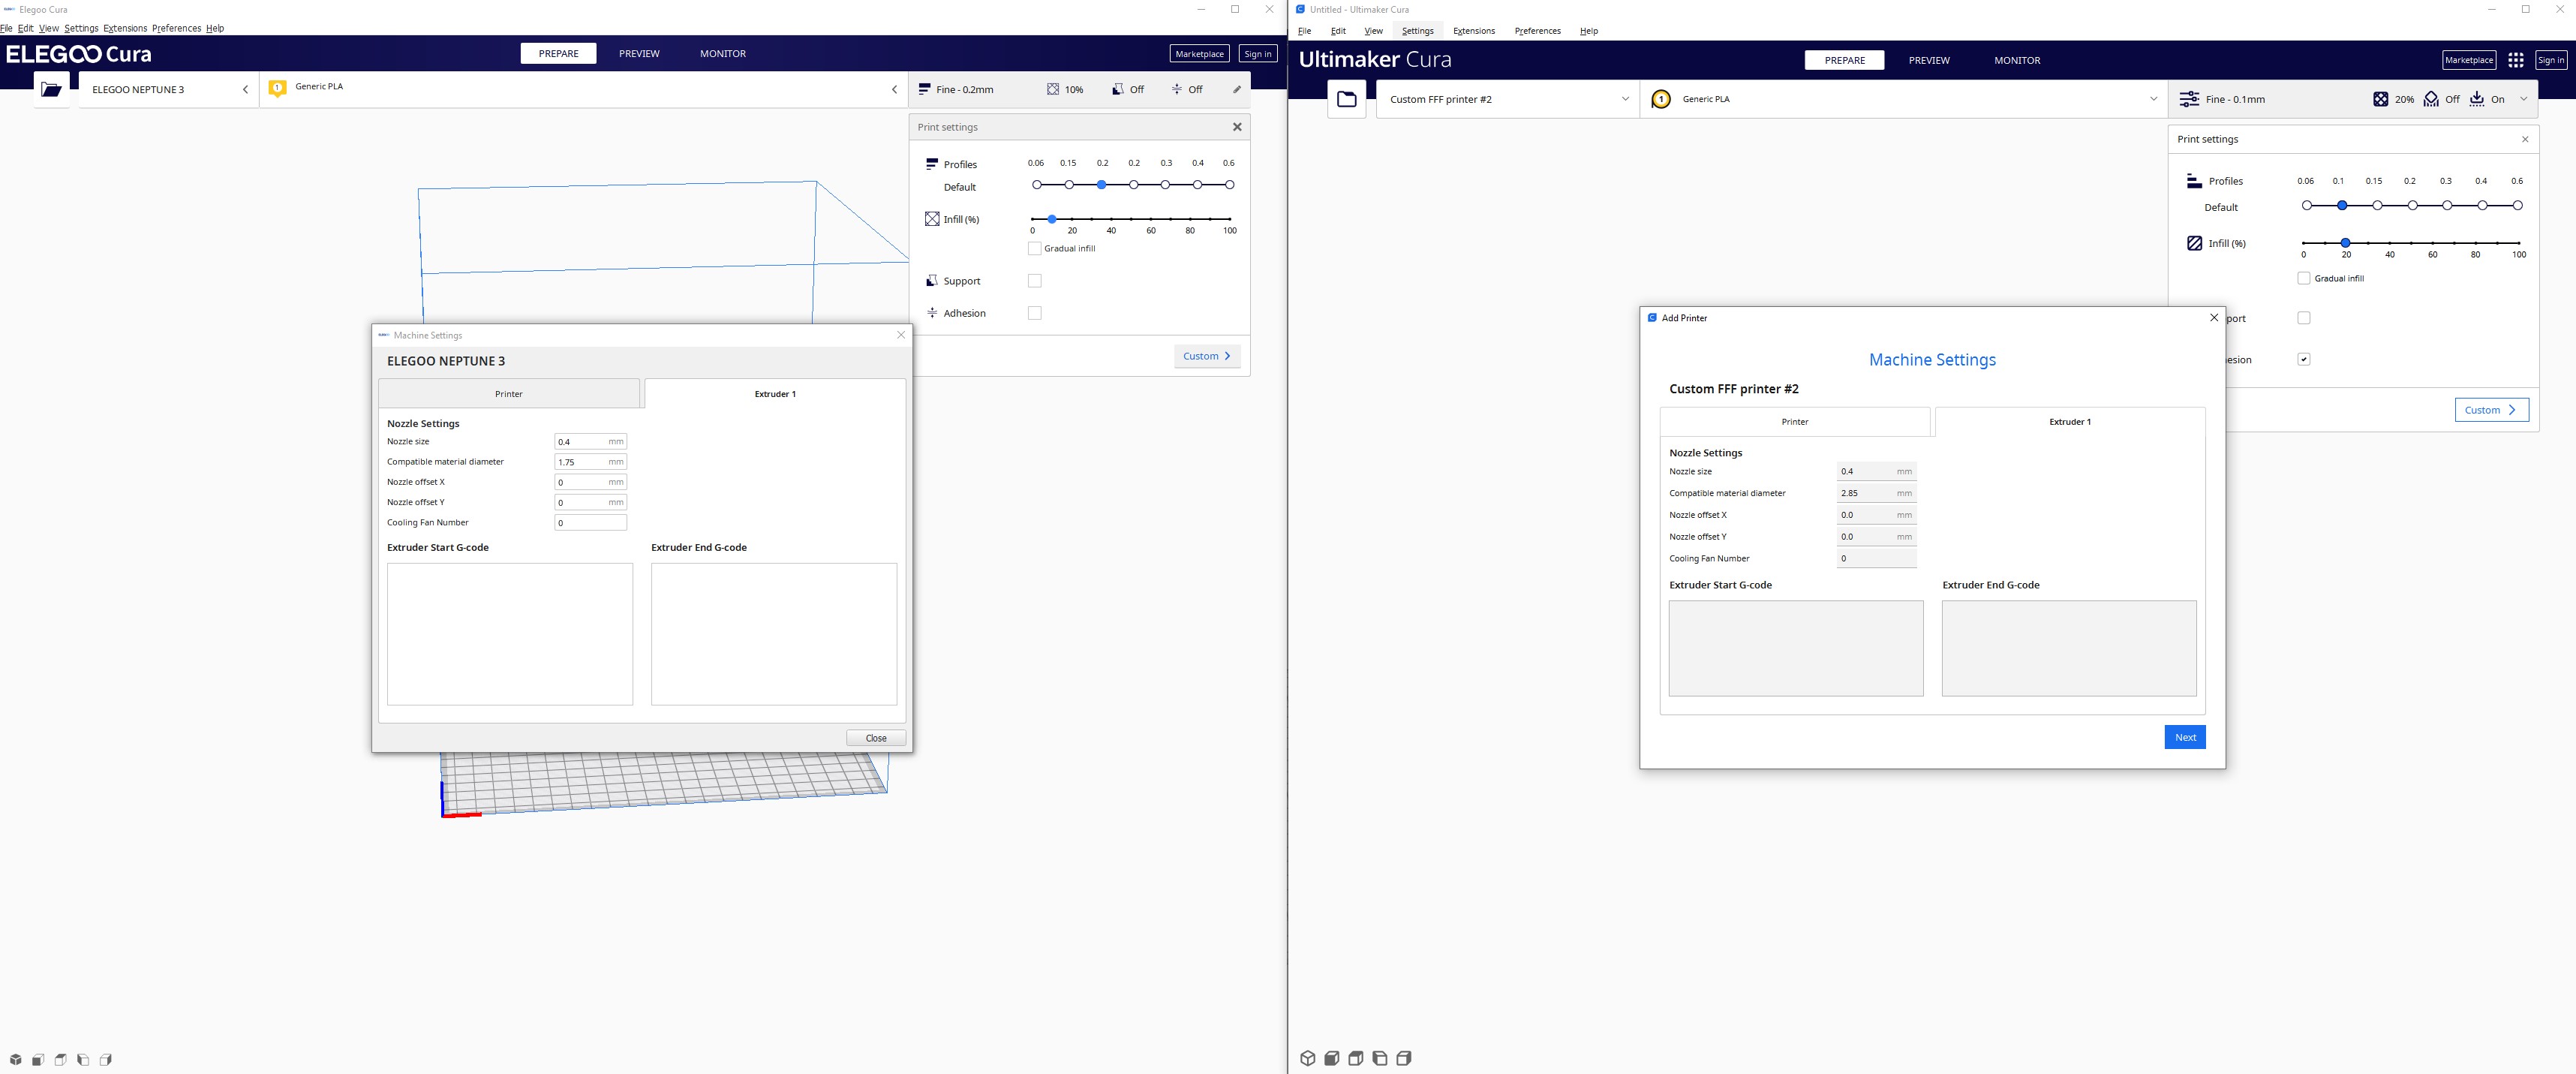Click the pencil edit icon in Elegoo print settings bar
Viewport: 2576px width, 1074px height.
pos(1237,89)
